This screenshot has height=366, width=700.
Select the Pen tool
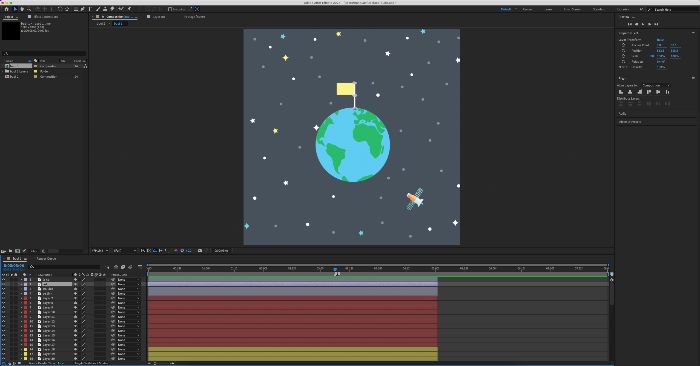[x=83, y=9]
